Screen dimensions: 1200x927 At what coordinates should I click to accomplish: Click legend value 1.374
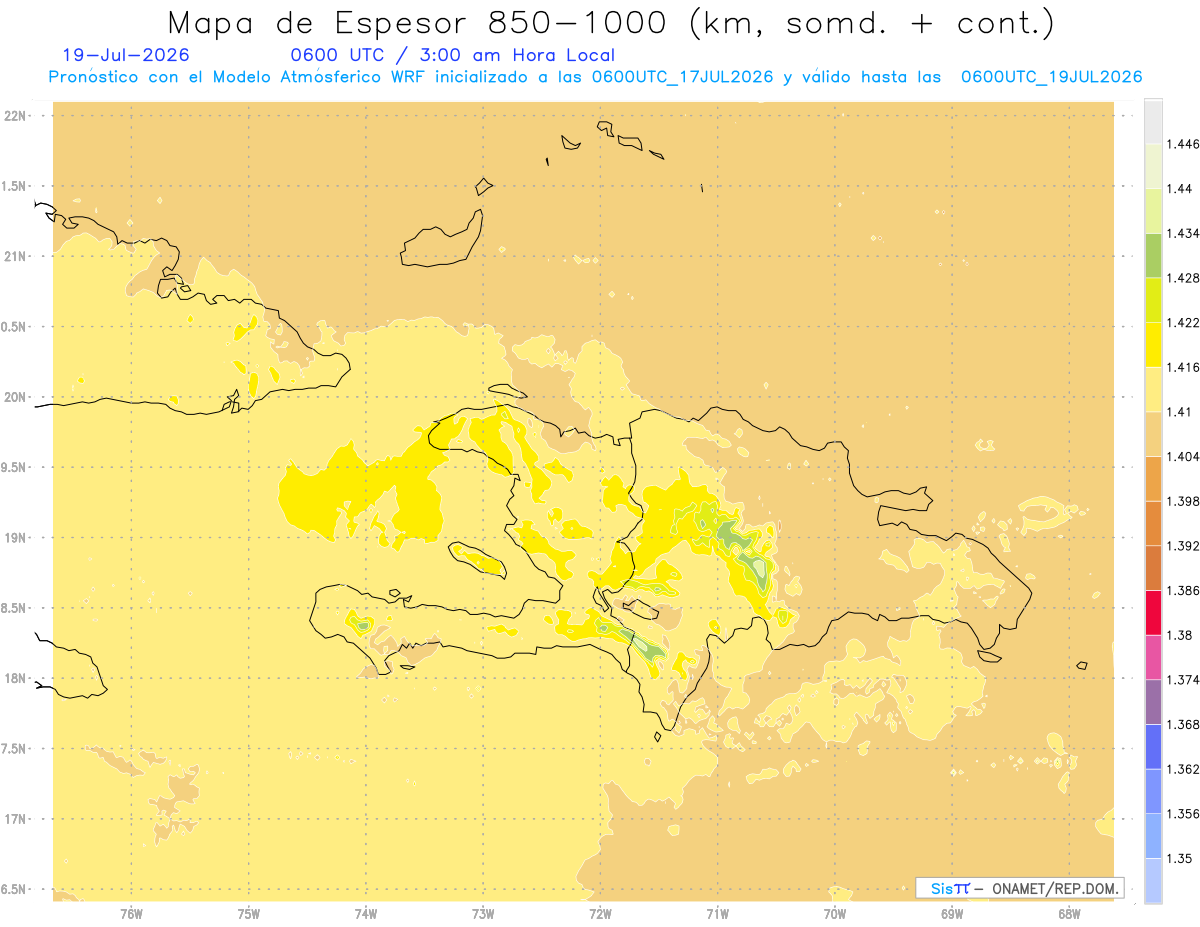pyautogui.click(x=1182, y=679)
